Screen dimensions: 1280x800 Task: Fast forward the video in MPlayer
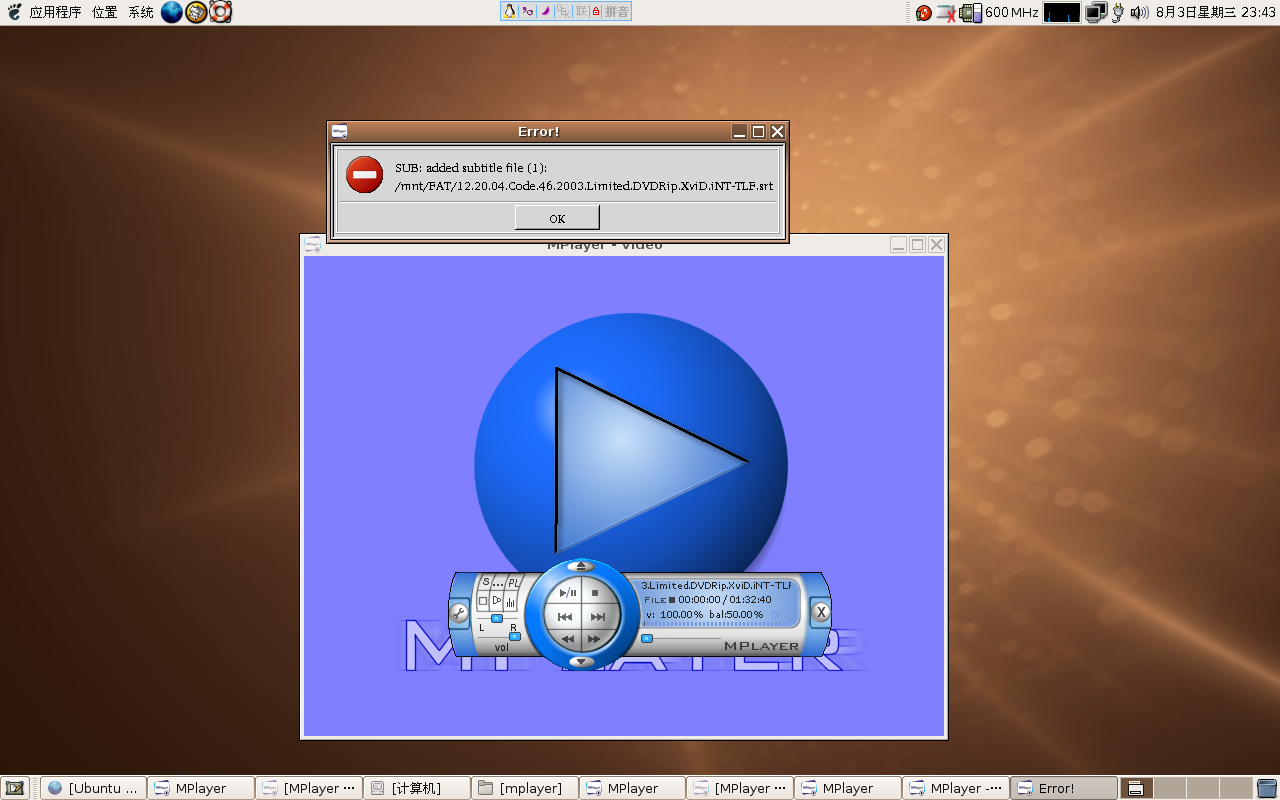594,639
